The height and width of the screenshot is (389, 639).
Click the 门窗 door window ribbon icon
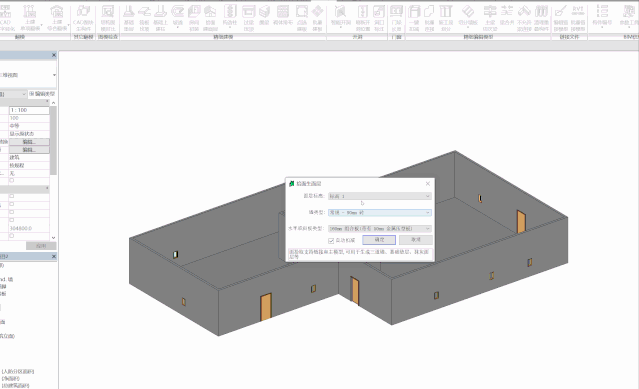click(396, 17)
